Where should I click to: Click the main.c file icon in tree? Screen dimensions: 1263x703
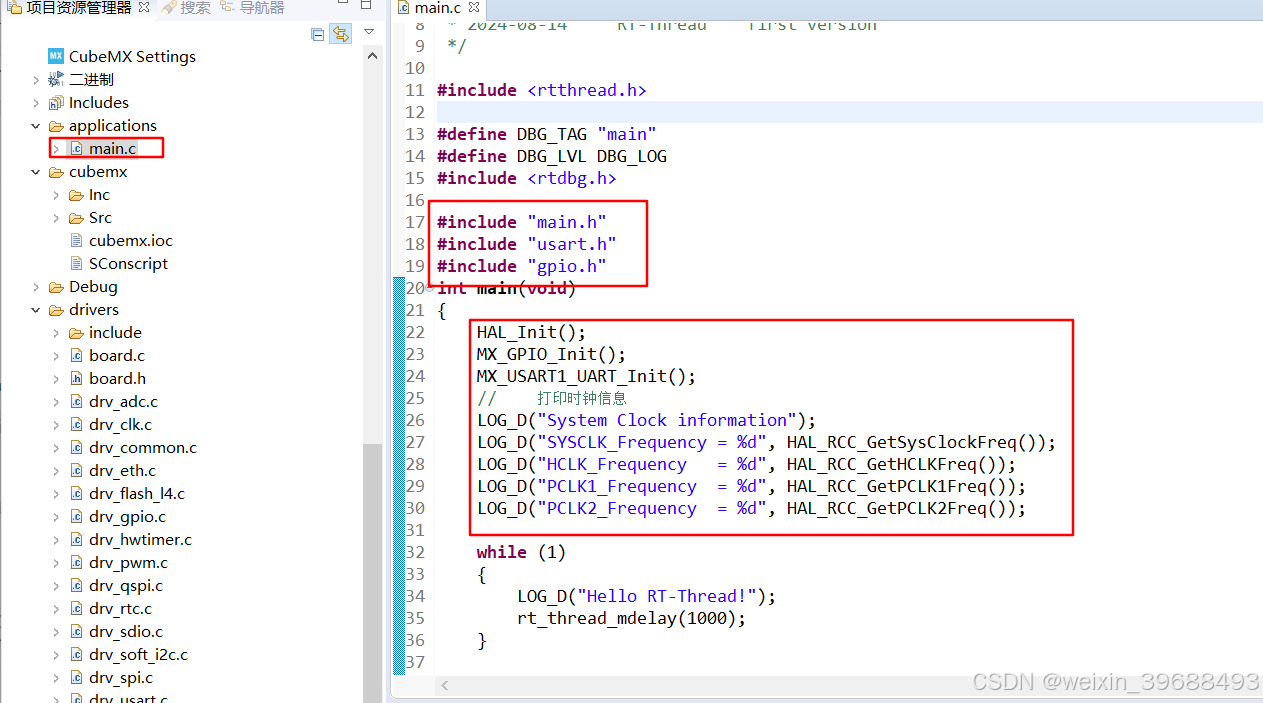[x=76, y=148]
